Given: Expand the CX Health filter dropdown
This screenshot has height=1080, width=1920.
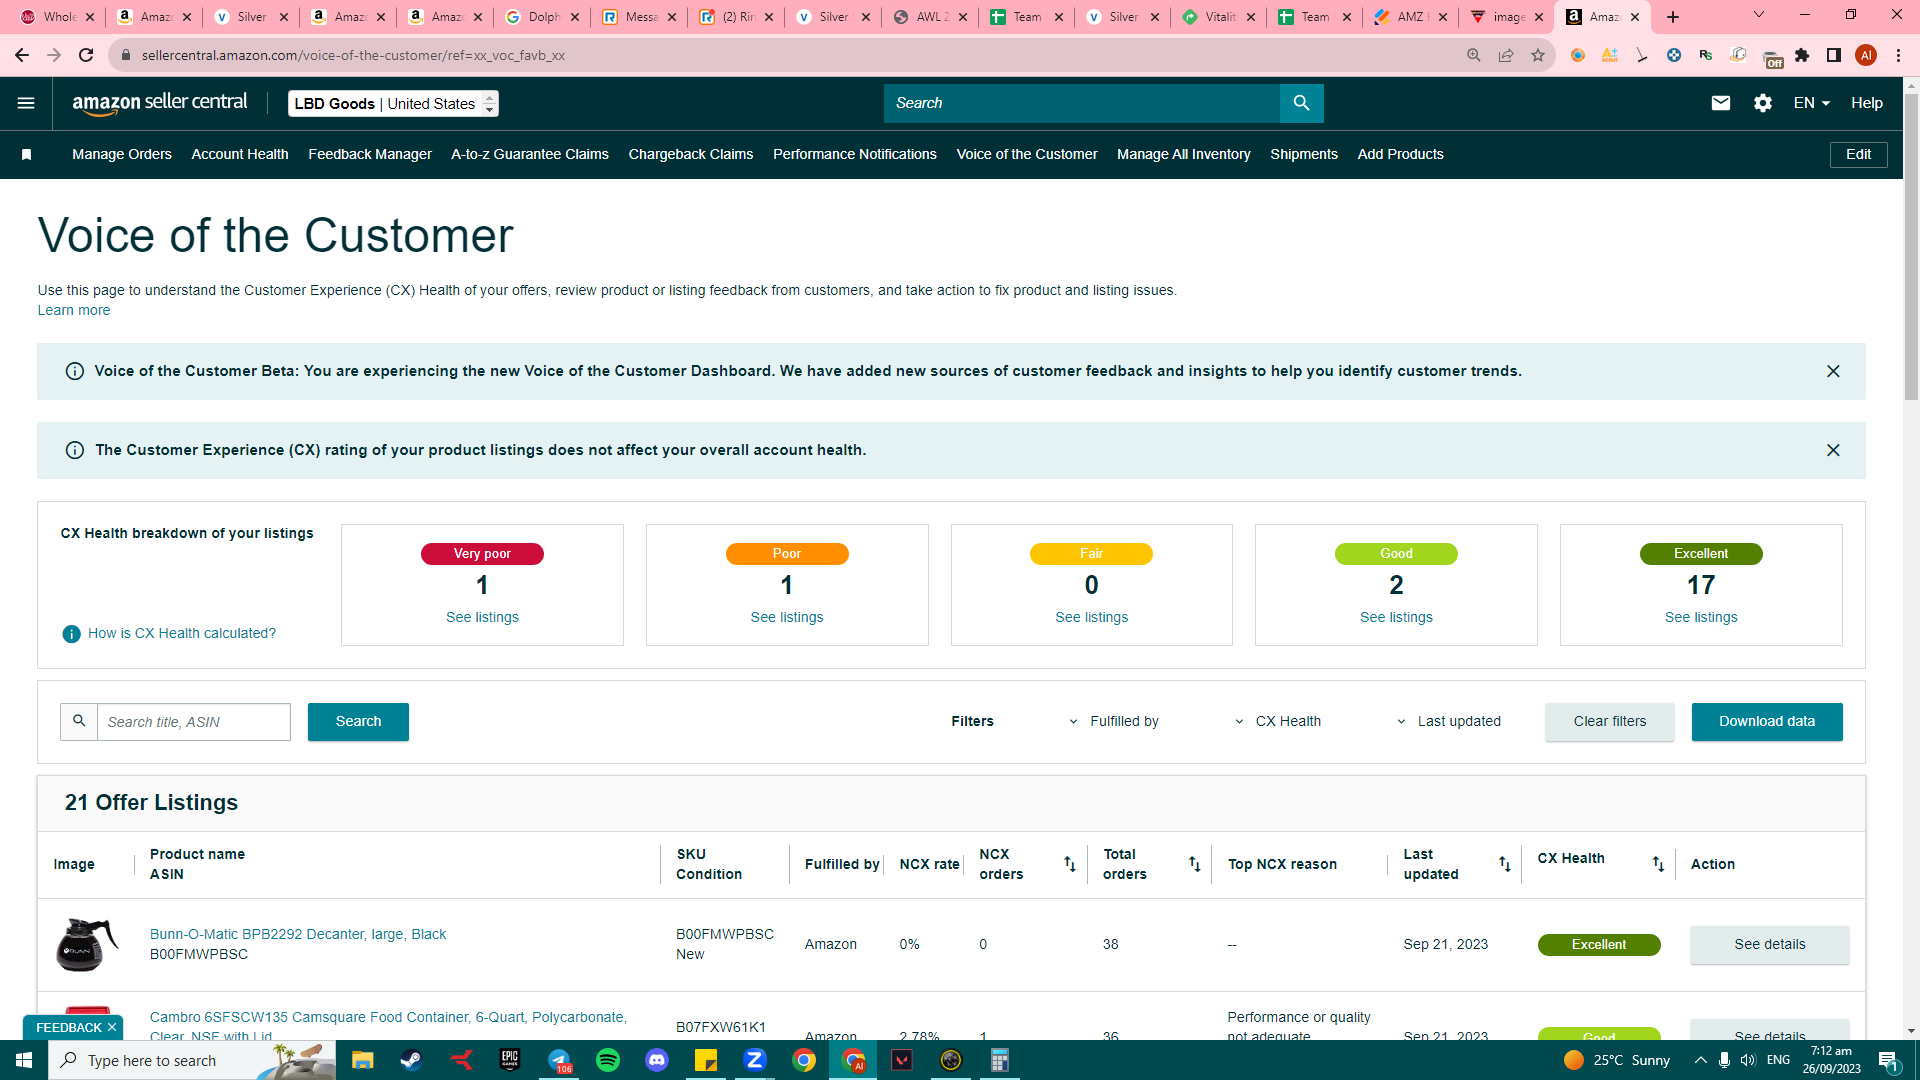Looking at the screenshot, I should (1278, 722).
